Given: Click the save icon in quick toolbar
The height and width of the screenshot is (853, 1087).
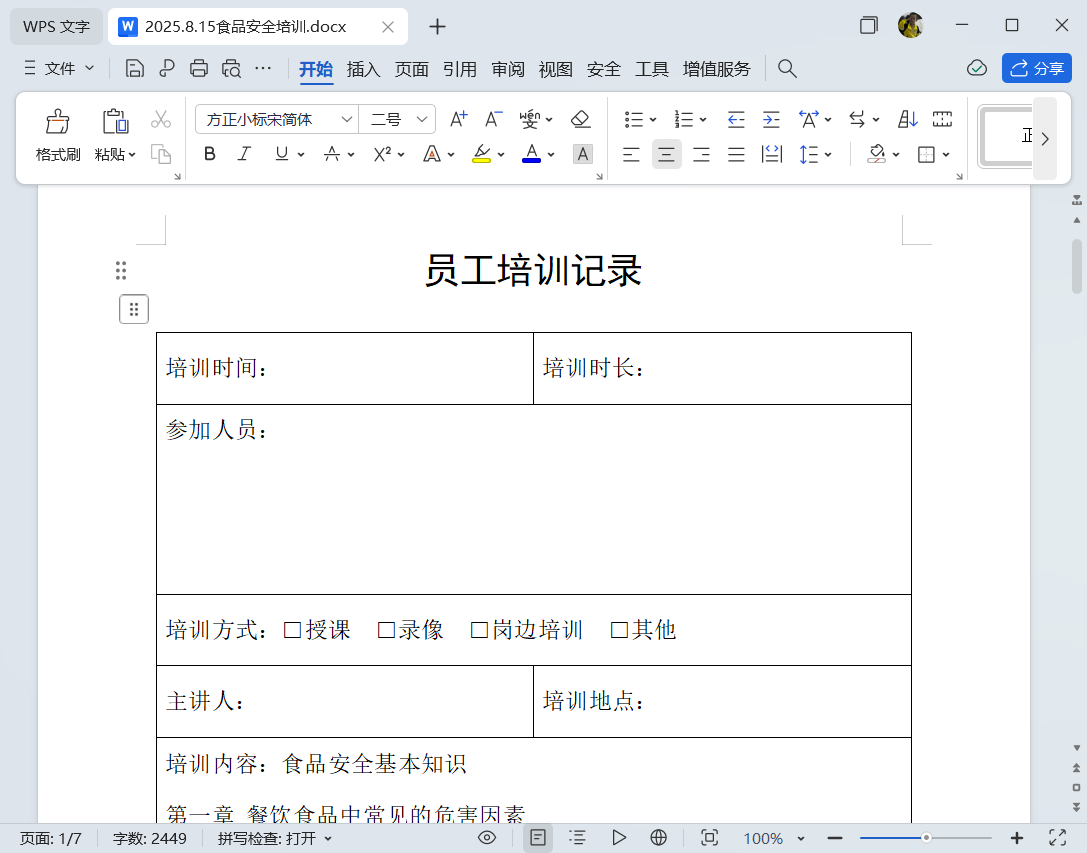Looking at the screenshot, I should pos(134,68).
